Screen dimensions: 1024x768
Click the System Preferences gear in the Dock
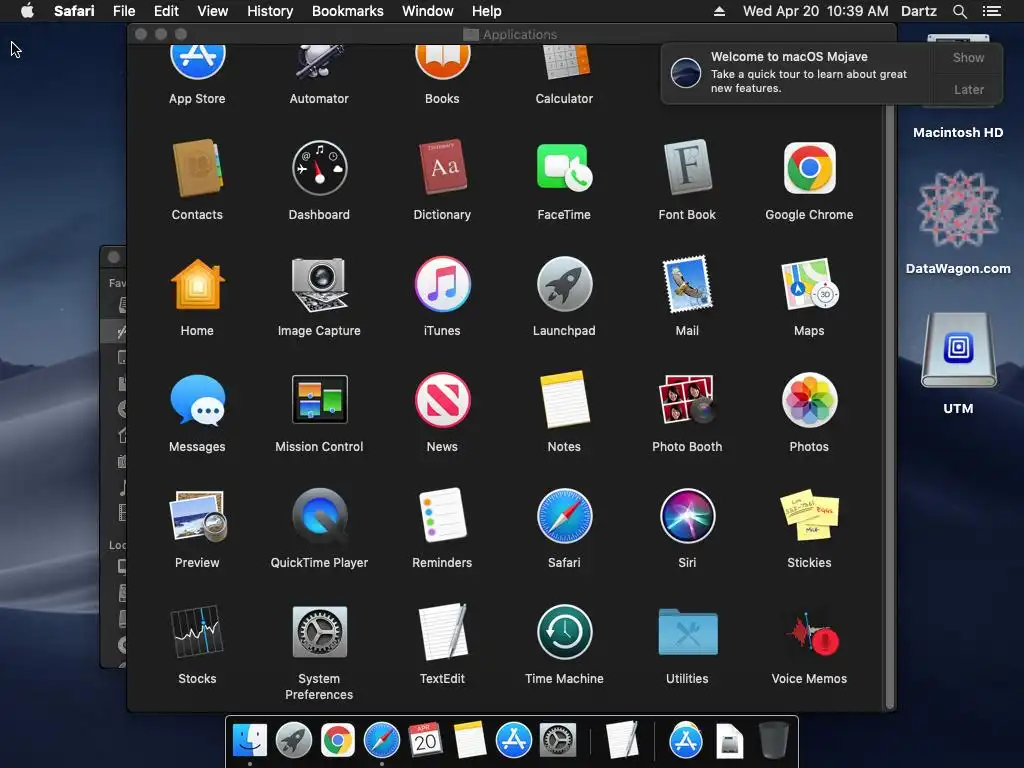tap(558, 740)
